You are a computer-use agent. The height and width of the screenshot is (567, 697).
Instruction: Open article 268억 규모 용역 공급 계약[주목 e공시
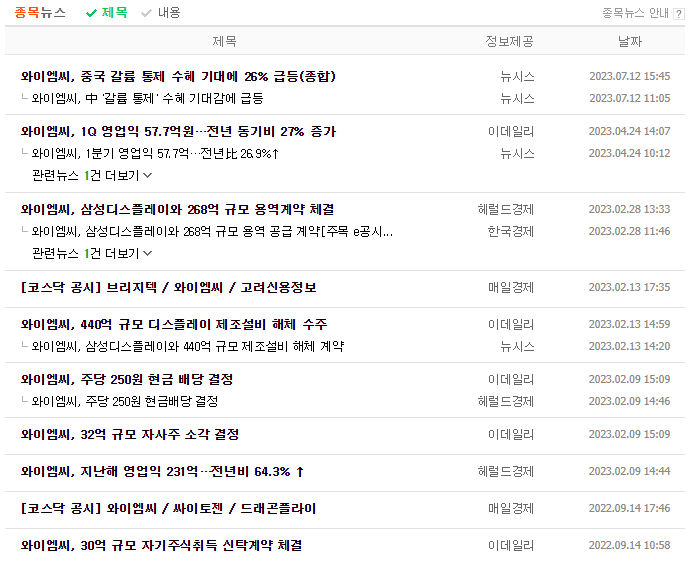tap(212, 231)
